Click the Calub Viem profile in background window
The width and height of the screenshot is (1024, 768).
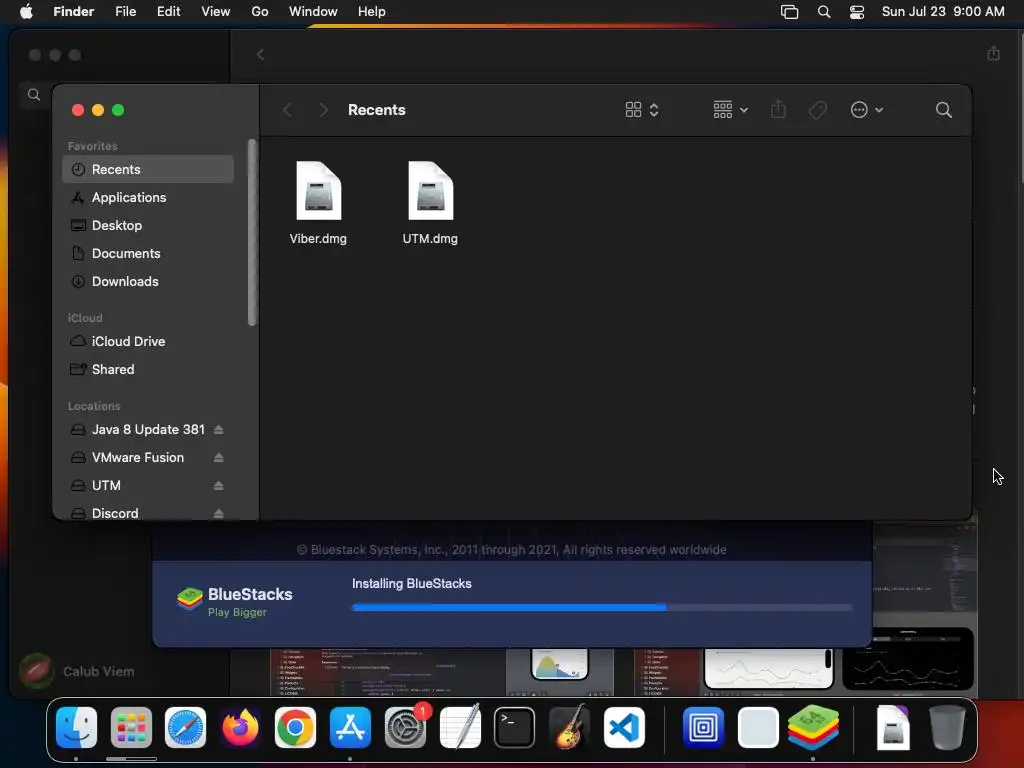(77, 671)
